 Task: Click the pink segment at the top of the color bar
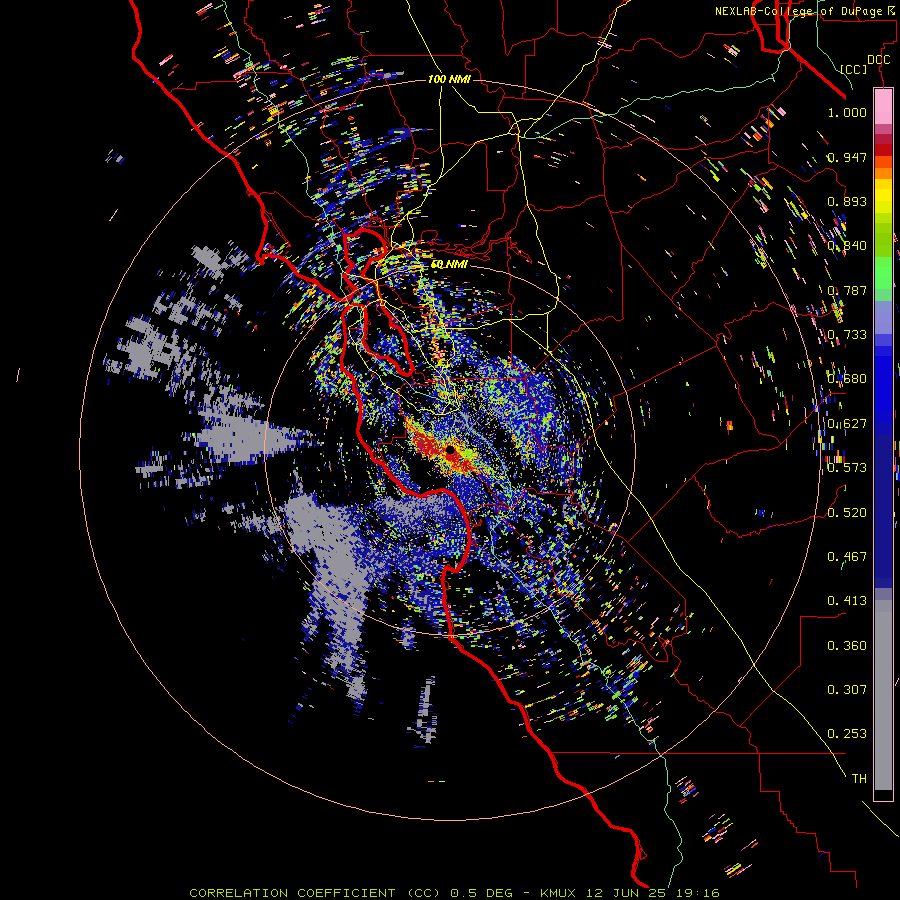pyautogui.click(x=883, y=106)
